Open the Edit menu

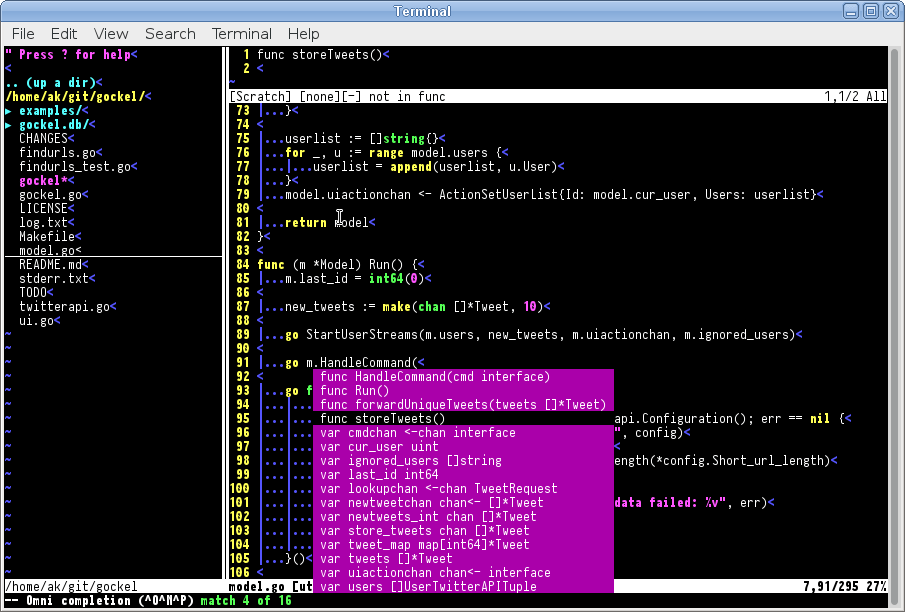click(x=64, y=34)
